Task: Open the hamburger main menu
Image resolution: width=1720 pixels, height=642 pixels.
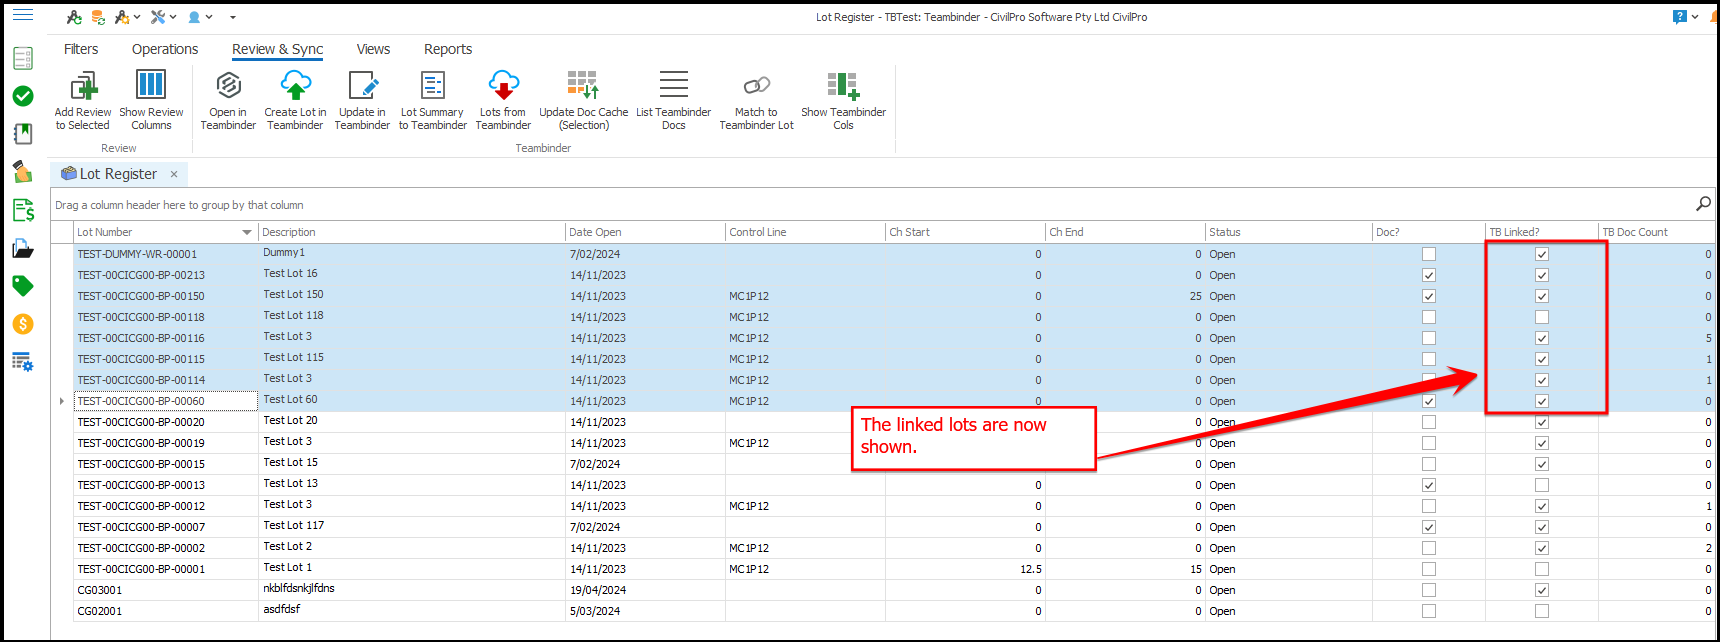Action: point(22,16)
